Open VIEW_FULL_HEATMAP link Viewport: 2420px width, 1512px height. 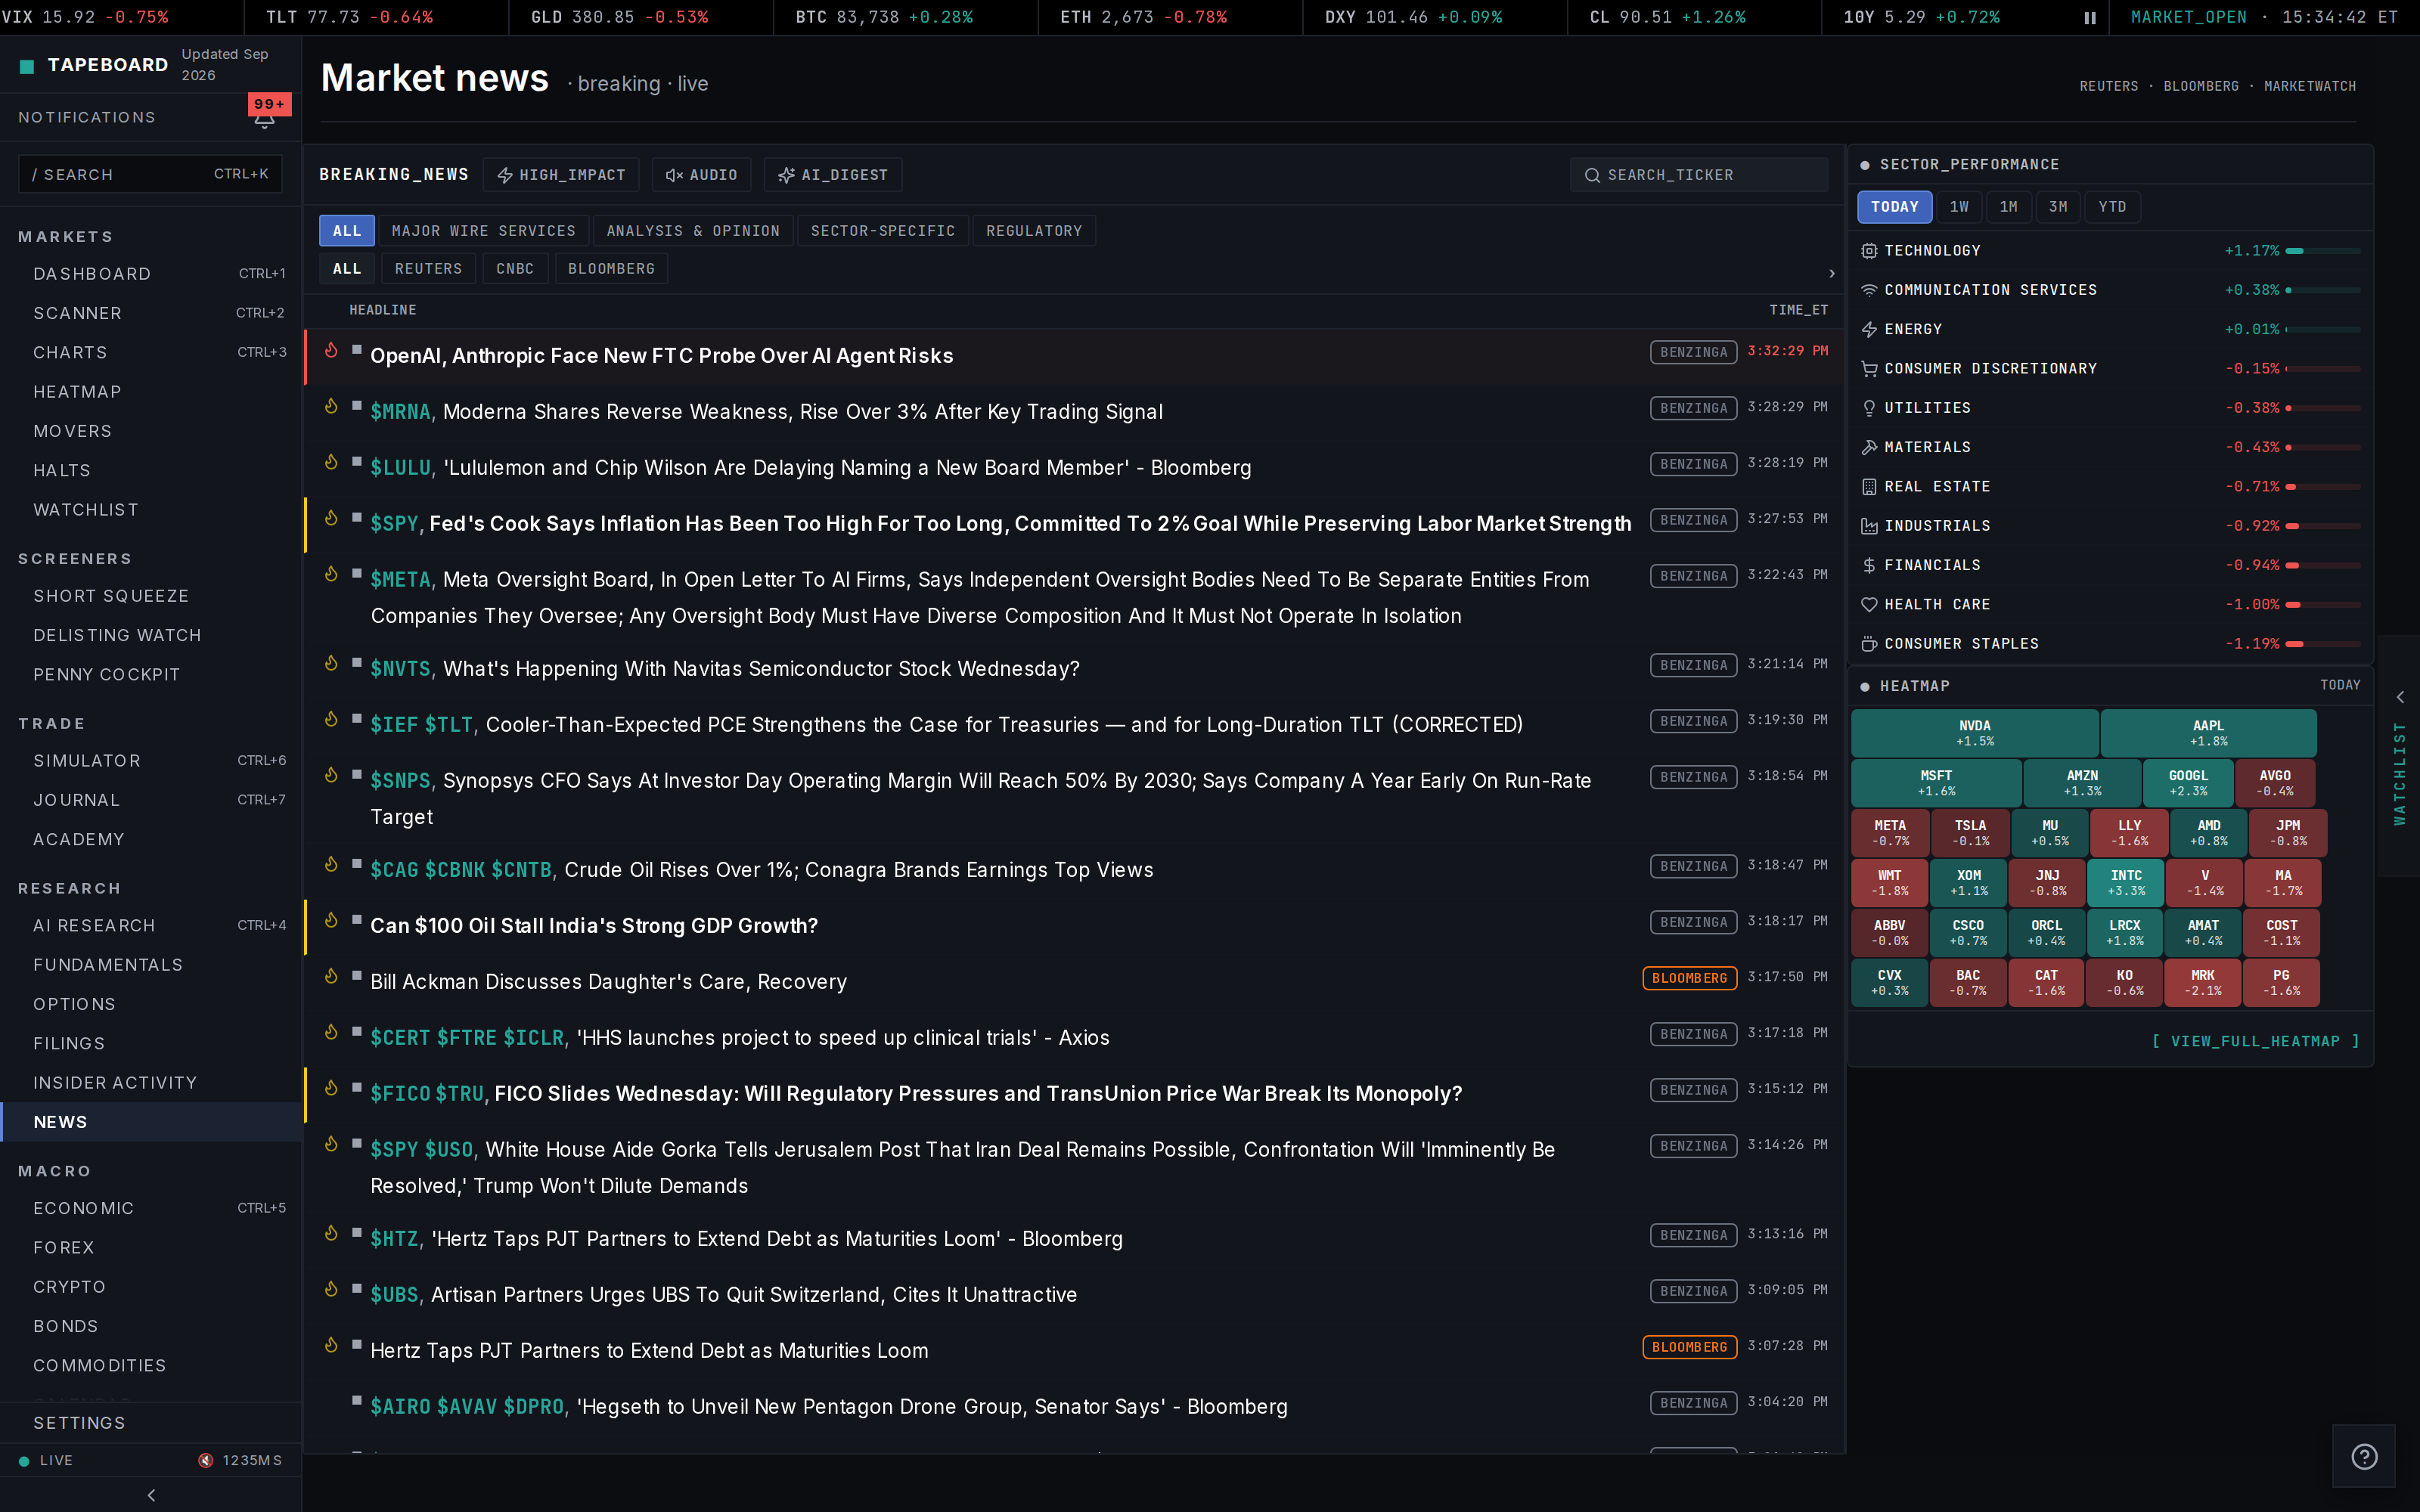coord(2255,1041)
